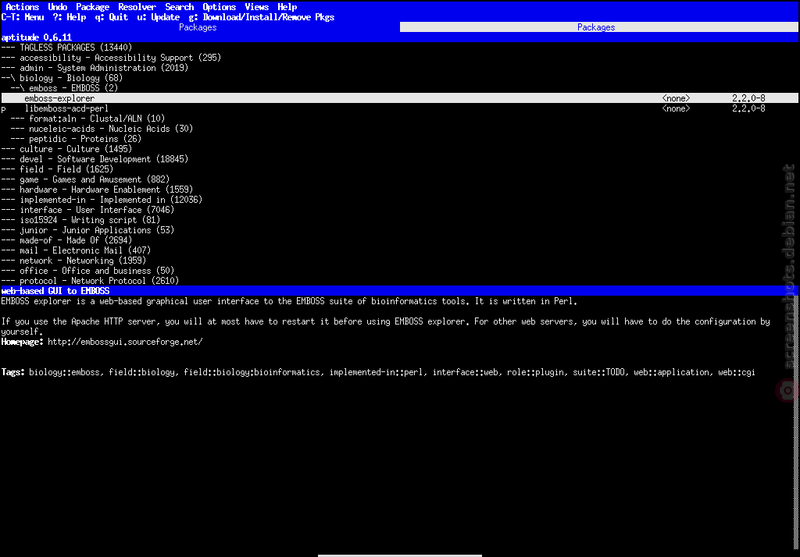The image size is (800, 557).
Task: Expand devel - Software Development group
Action: point(95,160)
